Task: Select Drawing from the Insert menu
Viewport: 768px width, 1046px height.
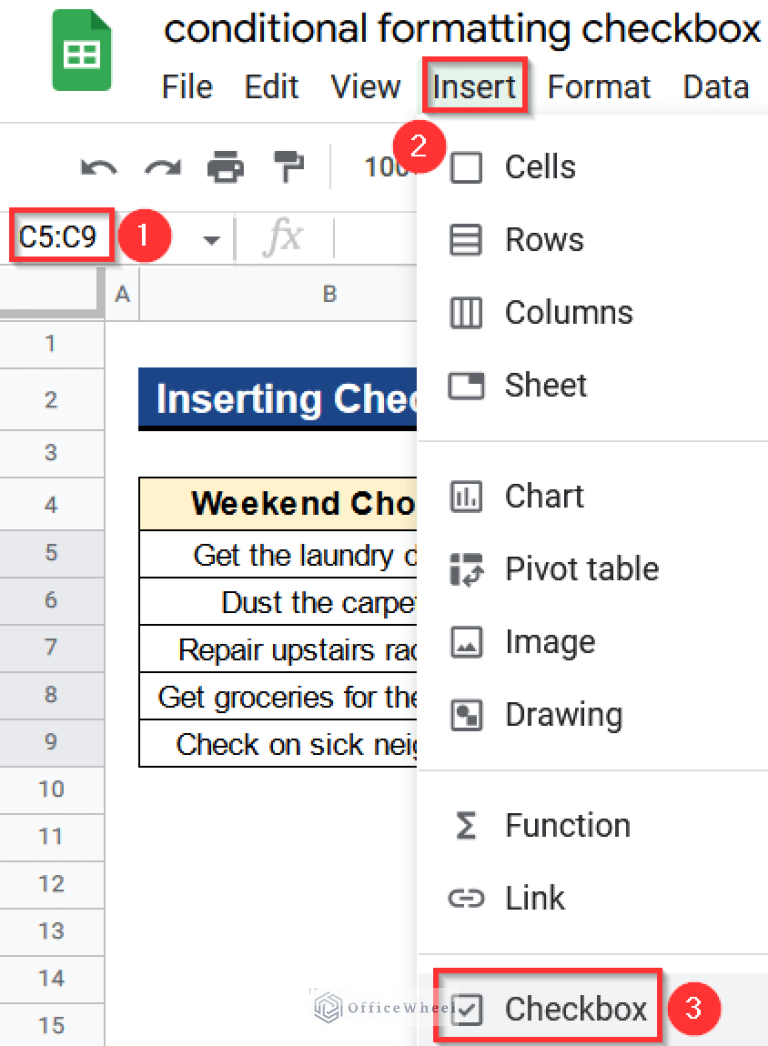Action: pyautogui.click(x=563, y=715)
